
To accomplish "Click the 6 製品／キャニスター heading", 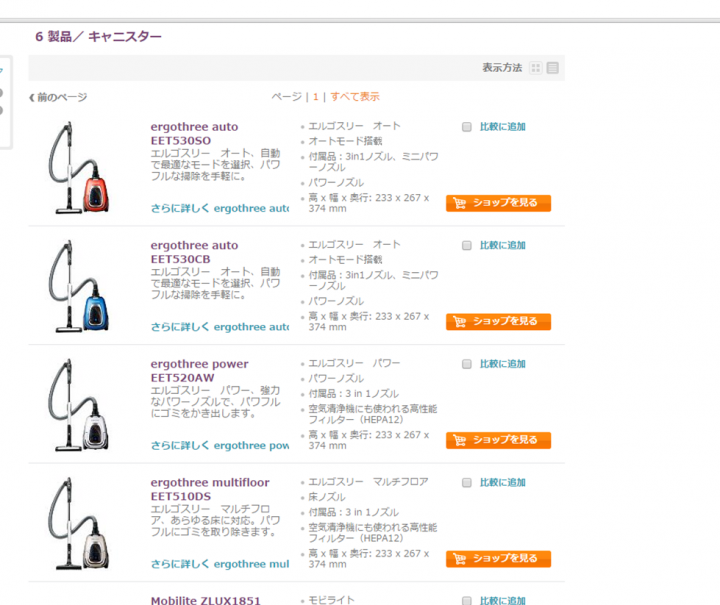I will pos(98,37).
